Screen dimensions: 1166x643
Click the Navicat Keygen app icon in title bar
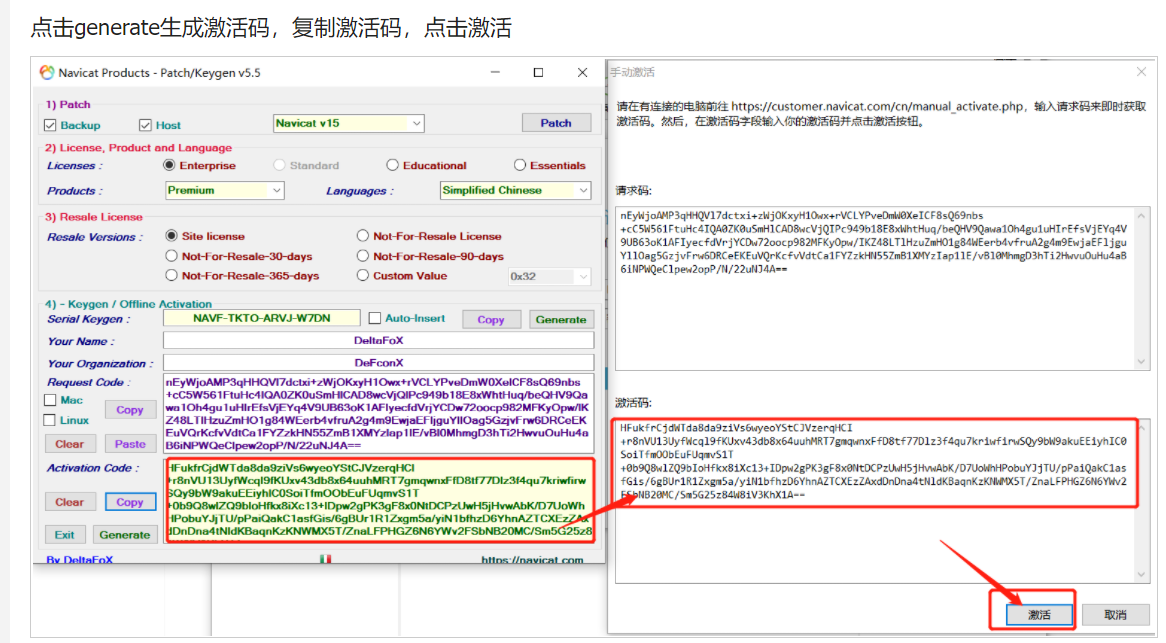(x=47, y=72)
